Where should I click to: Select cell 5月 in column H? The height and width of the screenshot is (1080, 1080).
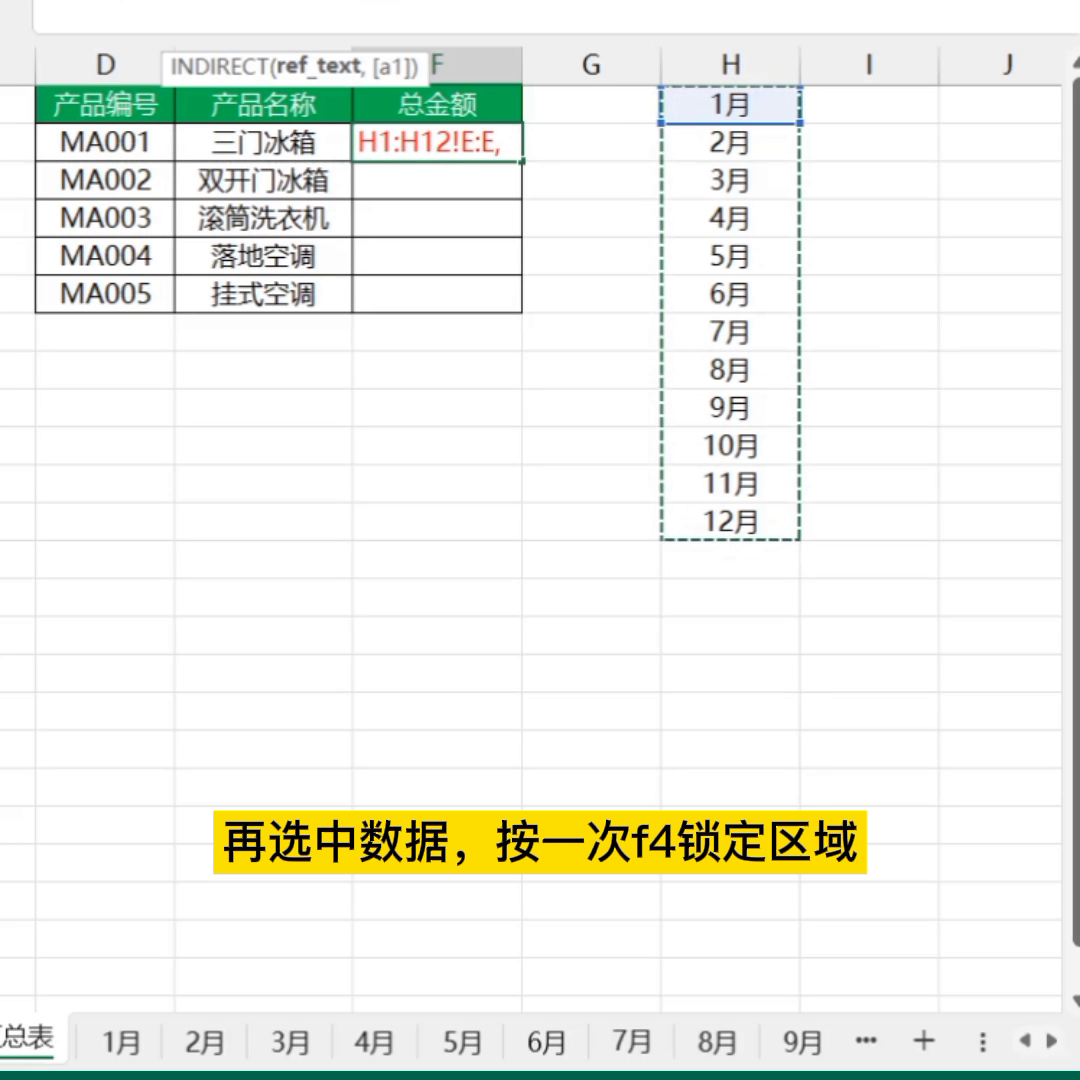[730, 256]
